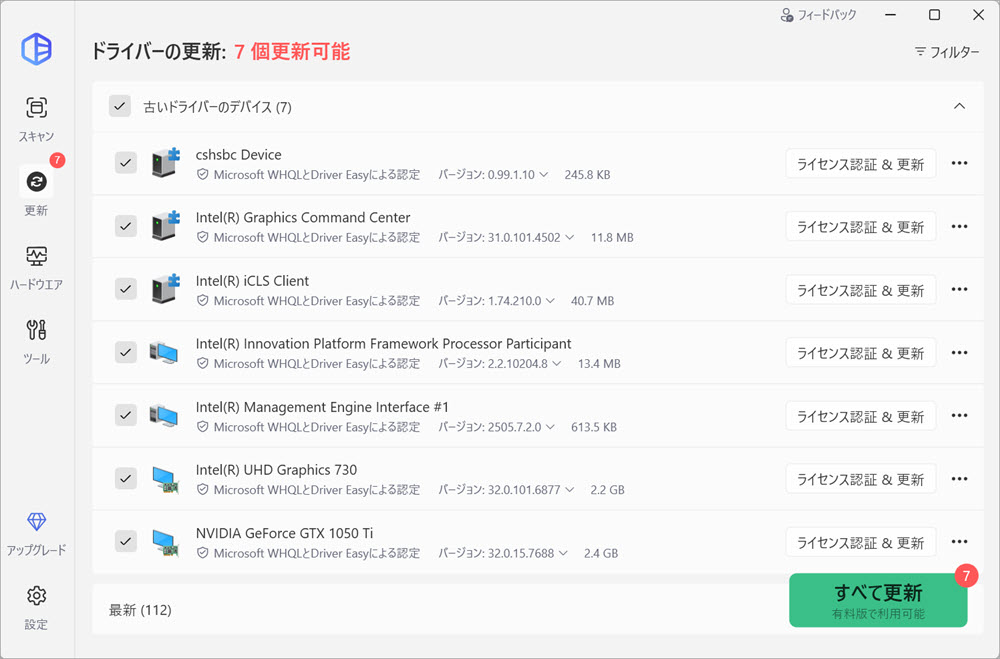
Task: Click ライセンス認証 & 更新 for Management Engine Interface #1
Action: click(x=860, y=417)
